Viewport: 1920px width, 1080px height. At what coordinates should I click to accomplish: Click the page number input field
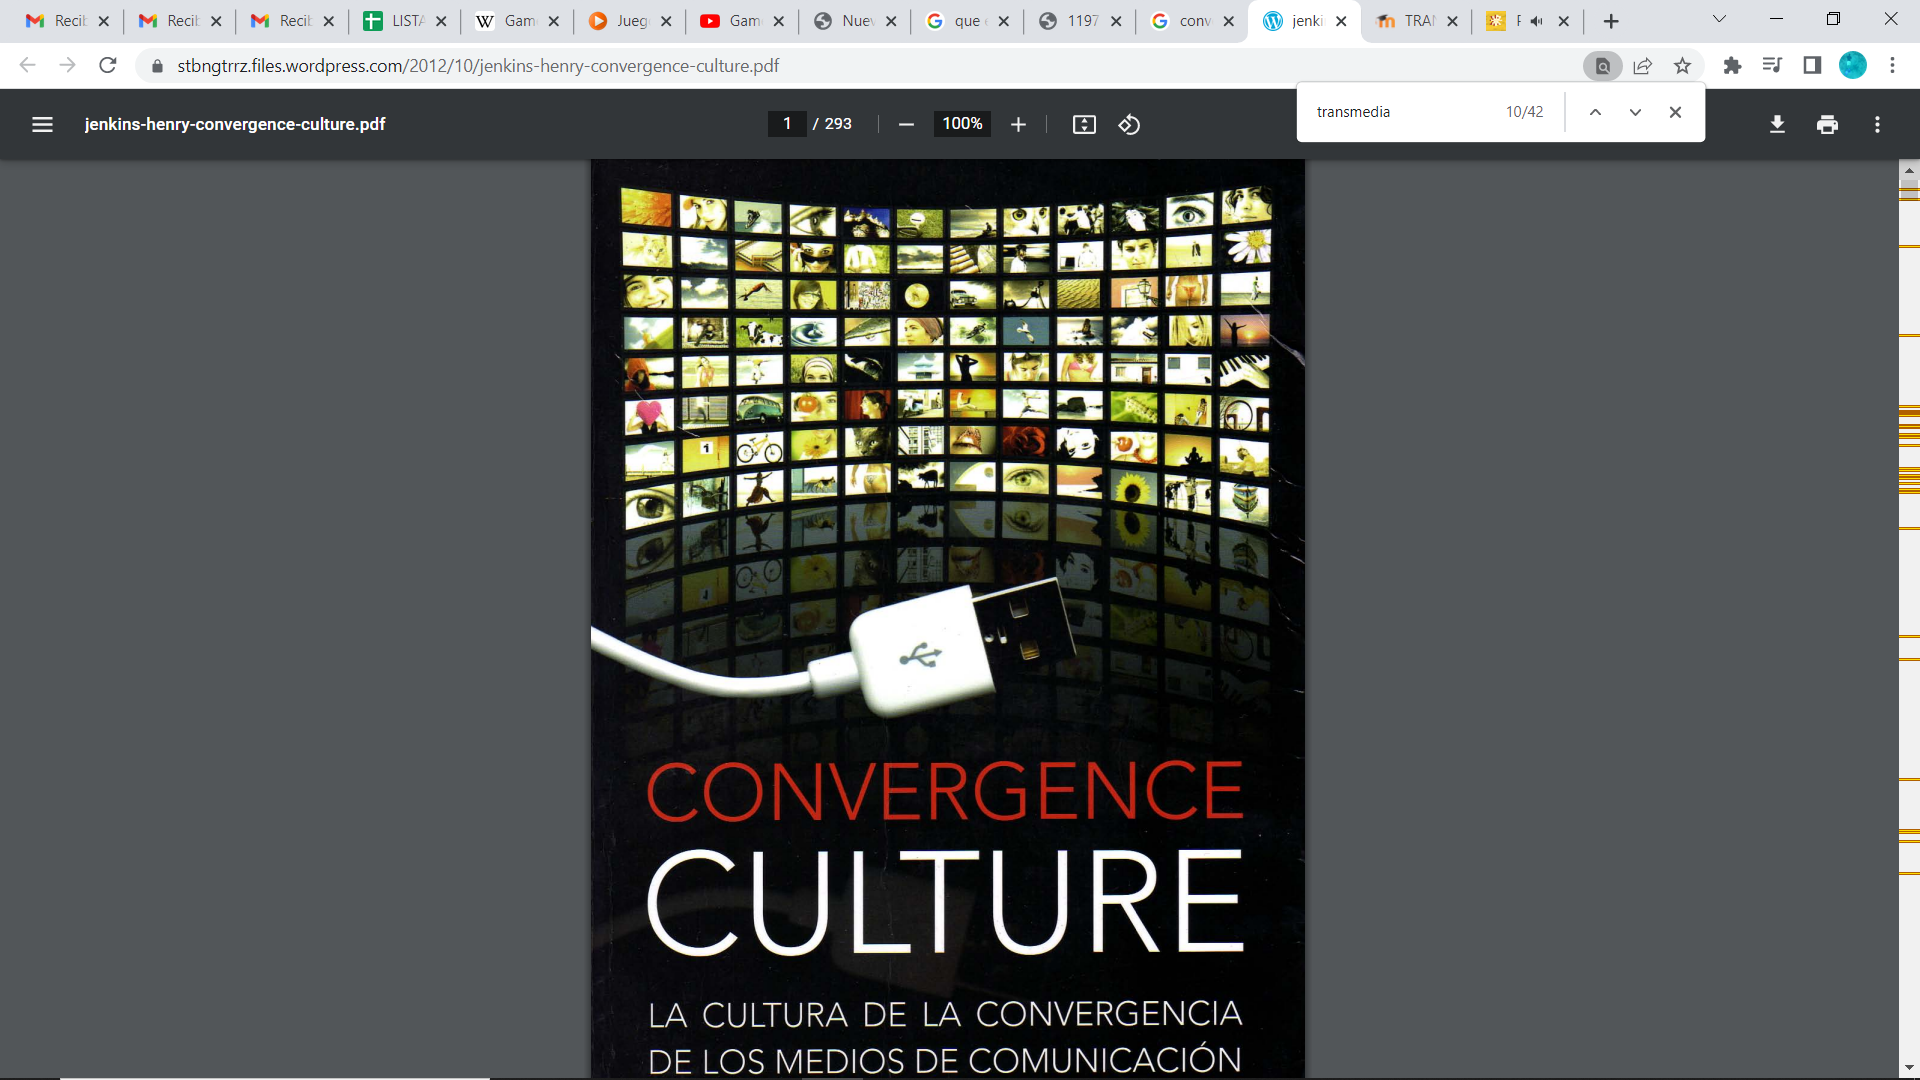(x=787, y=124)
